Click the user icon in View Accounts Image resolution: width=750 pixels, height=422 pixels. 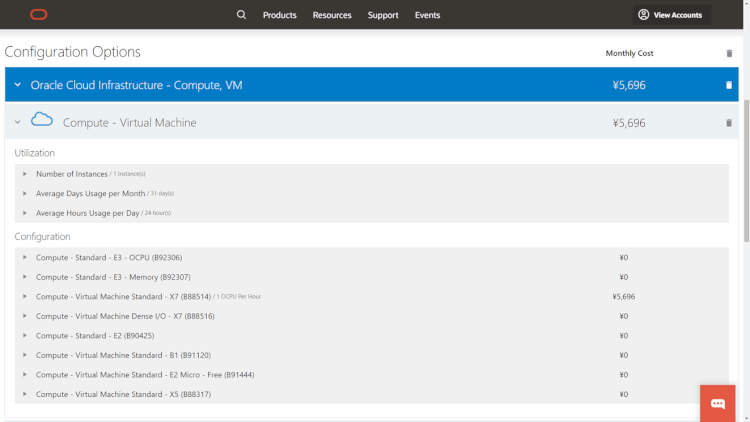(644, 15)
